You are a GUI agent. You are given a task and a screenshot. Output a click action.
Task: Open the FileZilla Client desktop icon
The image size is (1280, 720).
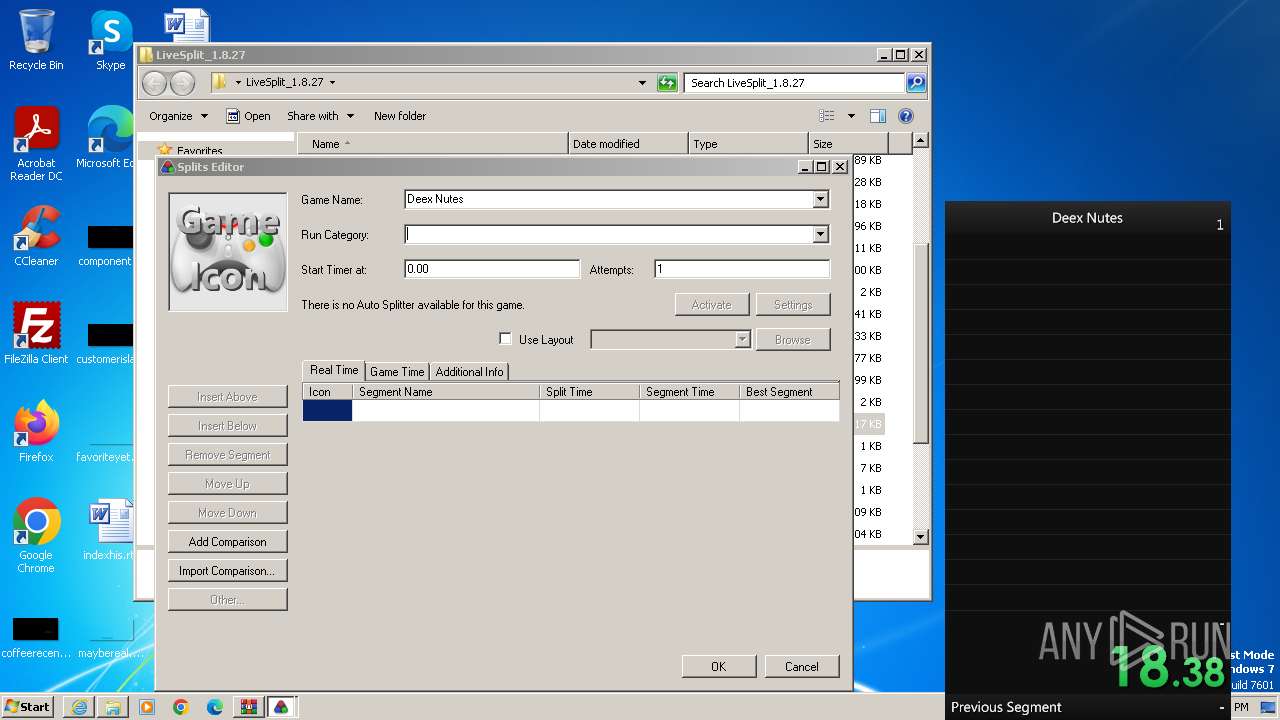(36, 334)
